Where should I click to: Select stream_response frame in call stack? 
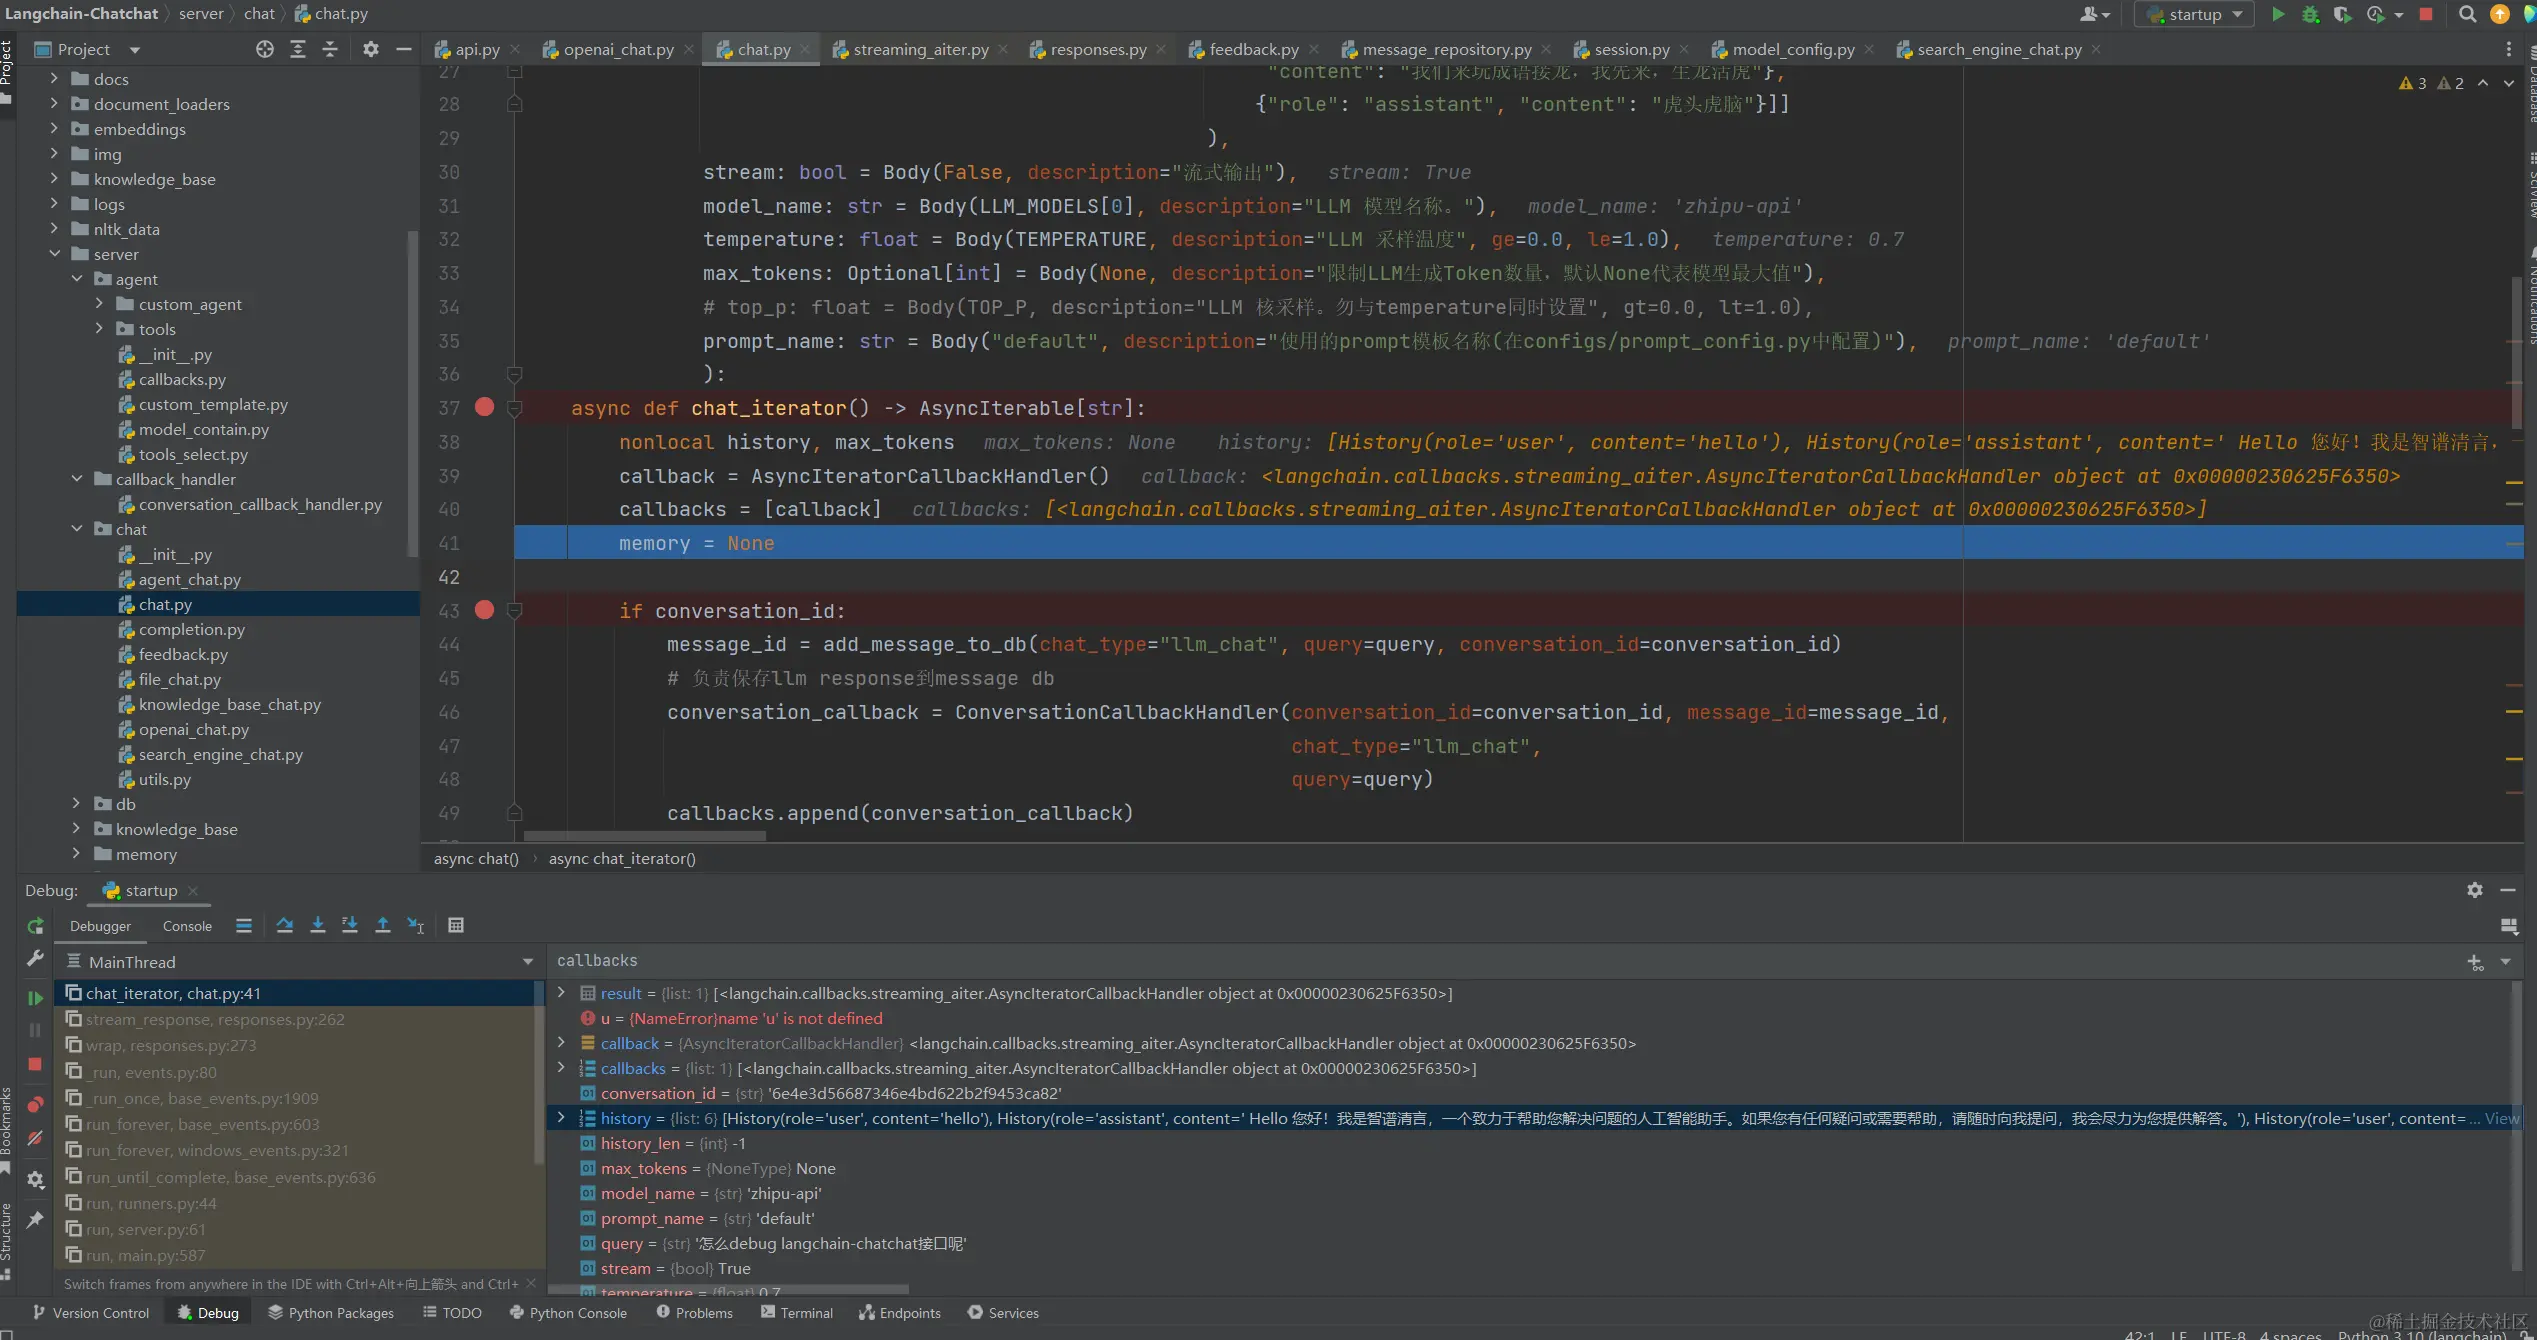point(215,1019)
